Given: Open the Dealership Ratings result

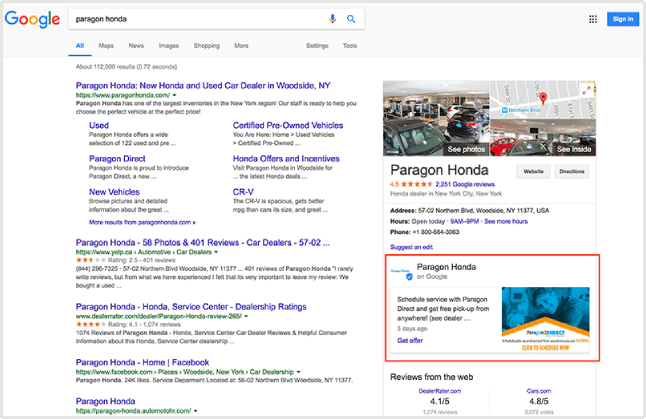Looking at the screenshot, I should [x=191, y=307].
